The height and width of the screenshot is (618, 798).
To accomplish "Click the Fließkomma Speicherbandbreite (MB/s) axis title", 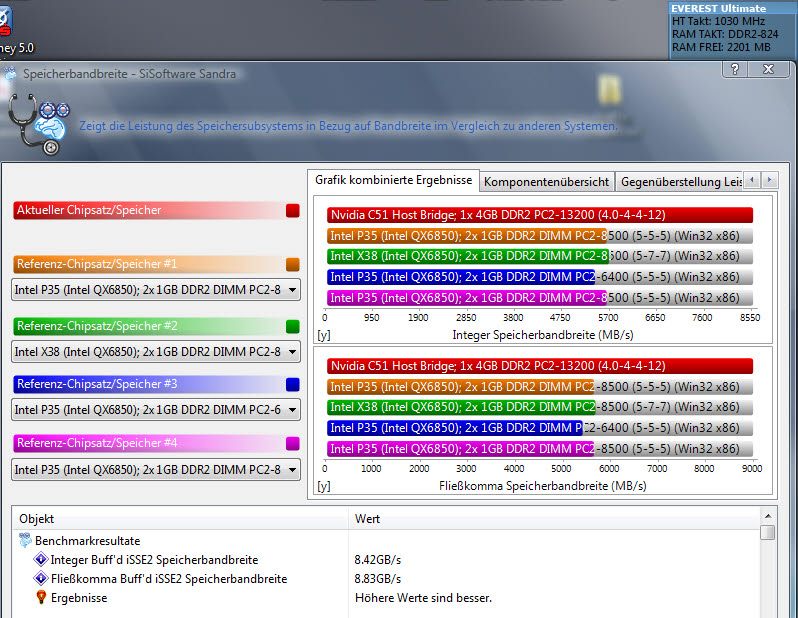I will tap(543, 486).
